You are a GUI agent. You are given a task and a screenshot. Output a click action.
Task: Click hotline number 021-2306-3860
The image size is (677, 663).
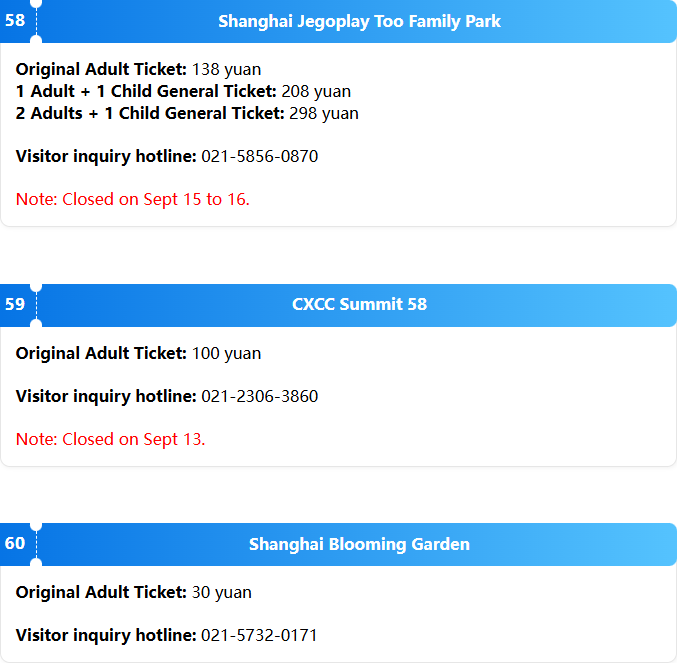point(259,396)
